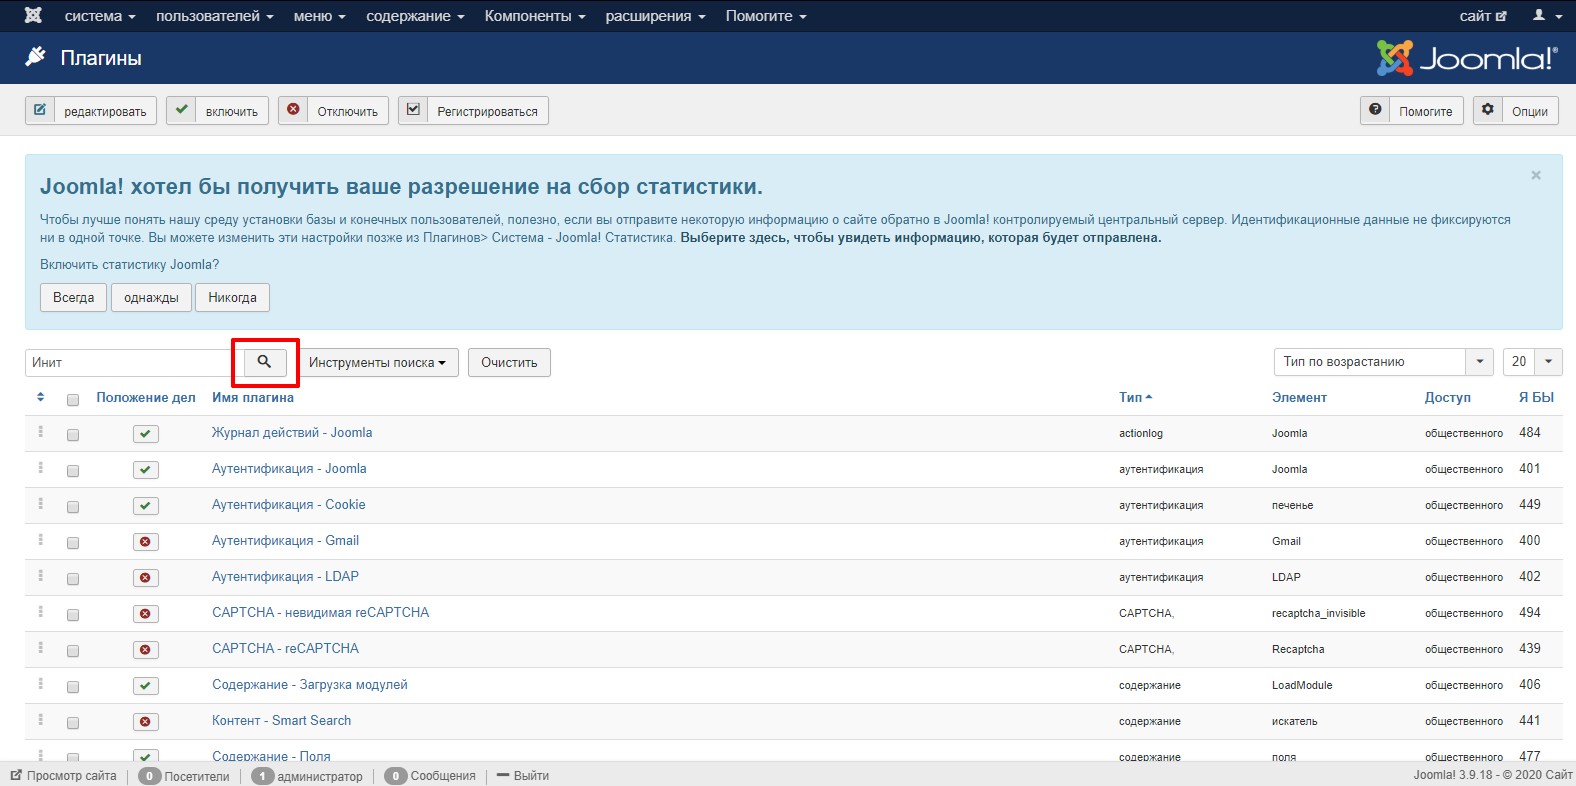
Task: Open the Тип по возрастанию sort dropdown
Action: point(1383,362)
